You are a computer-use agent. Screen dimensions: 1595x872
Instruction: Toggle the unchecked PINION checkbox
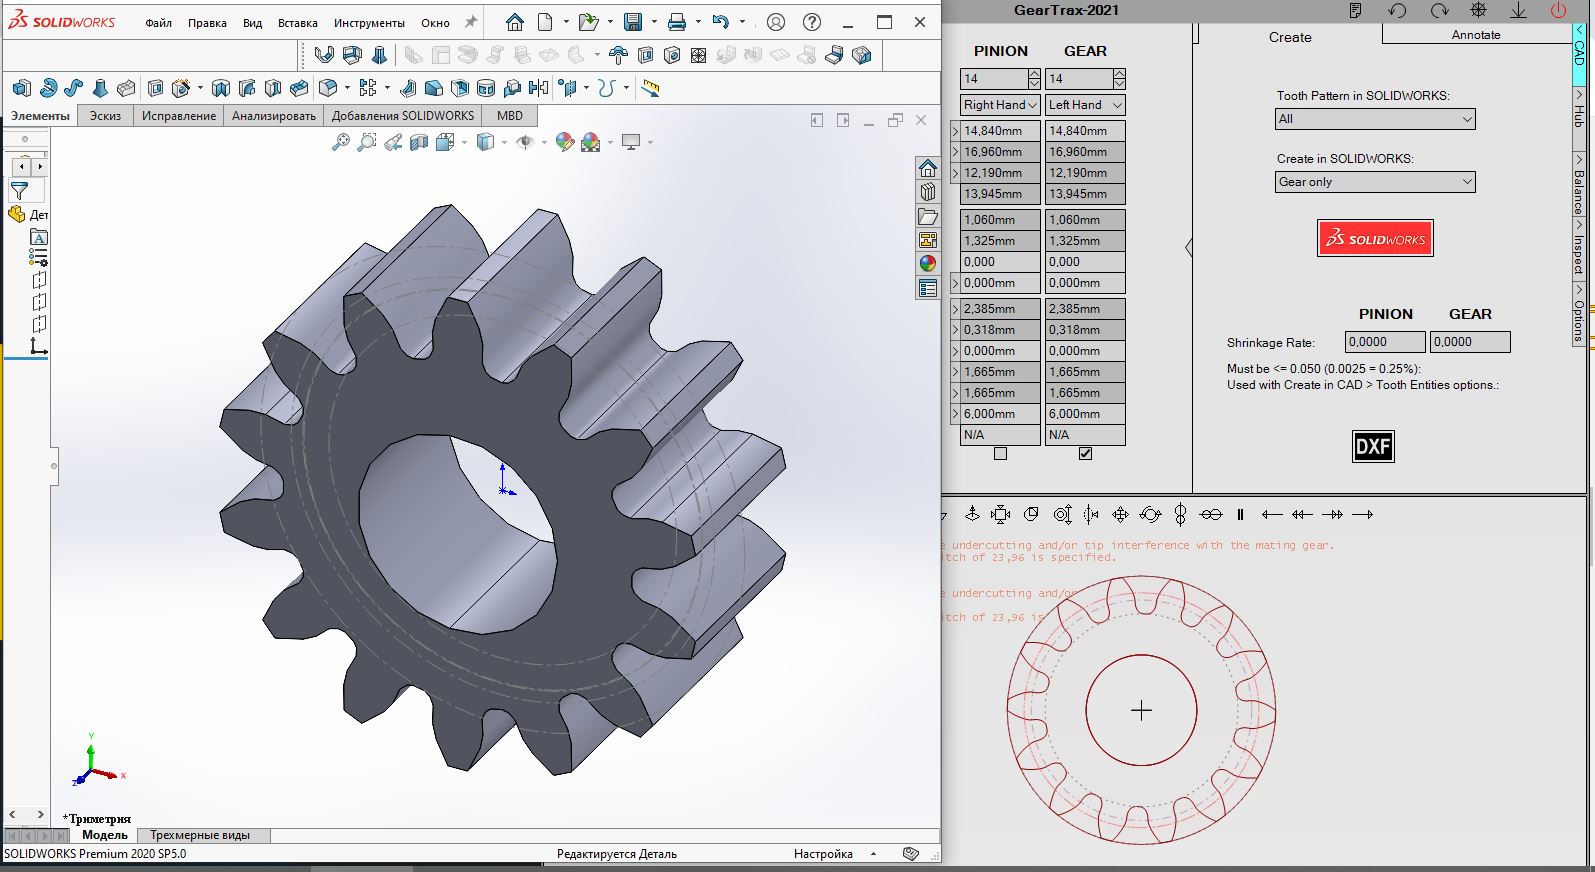[x=1000, y=454]
